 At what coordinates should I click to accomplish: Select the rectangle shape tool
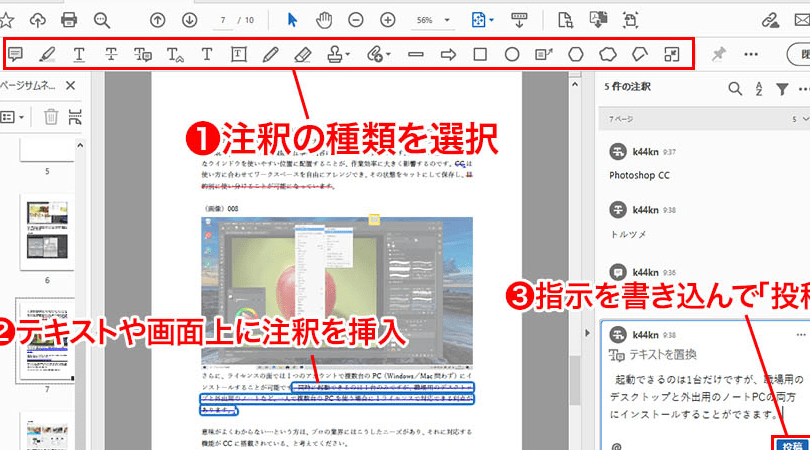tap(480, 54)
